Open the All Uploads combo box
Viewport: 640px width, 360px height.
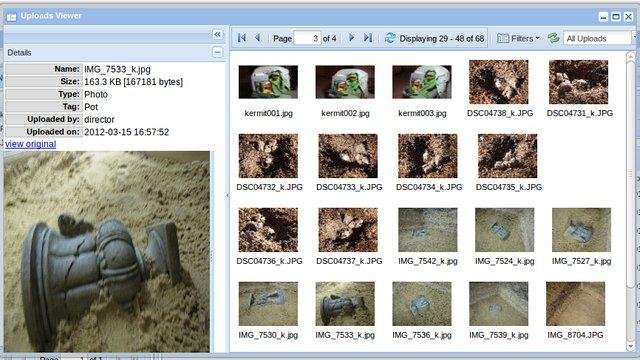(x=598, y=38)
